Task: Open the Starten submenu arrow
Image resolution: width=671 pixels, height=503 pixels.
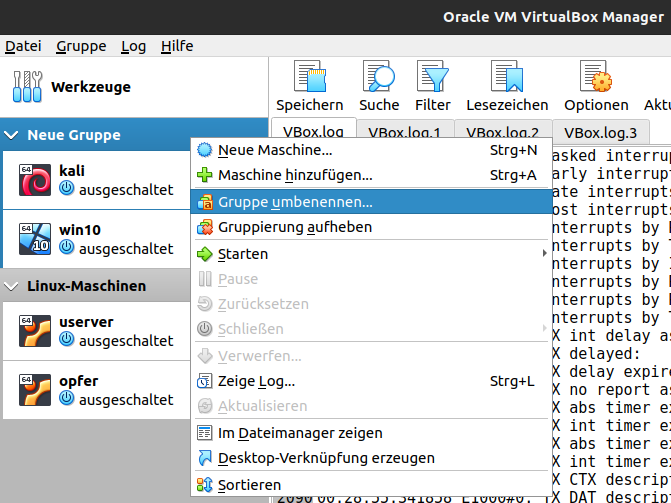Action: coord(544,253)
